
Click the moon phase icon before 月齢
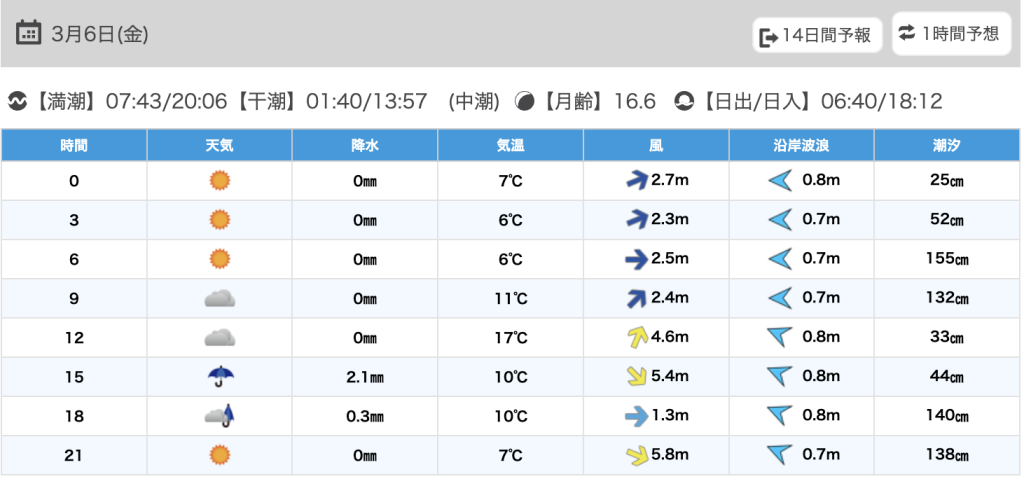pos(524,101)
